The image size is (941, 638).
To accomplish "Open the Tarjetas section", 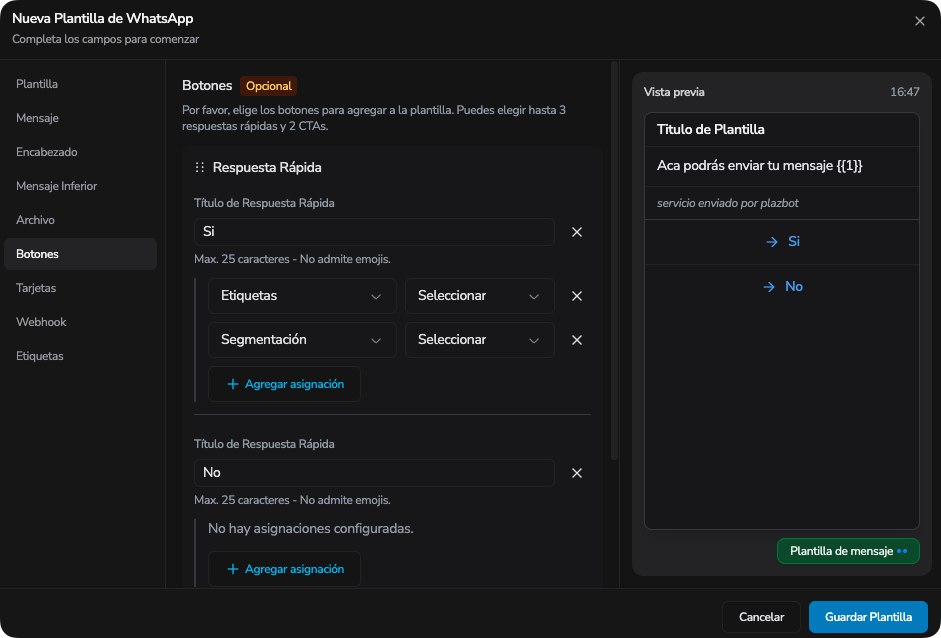I will (x=80, y=288).
